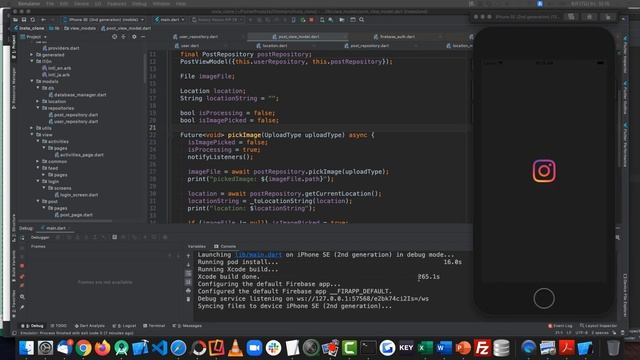Viewport: 640px width, 360px height.
Task: Expand the location folder in project tree
Action: [x=38, y=101]
